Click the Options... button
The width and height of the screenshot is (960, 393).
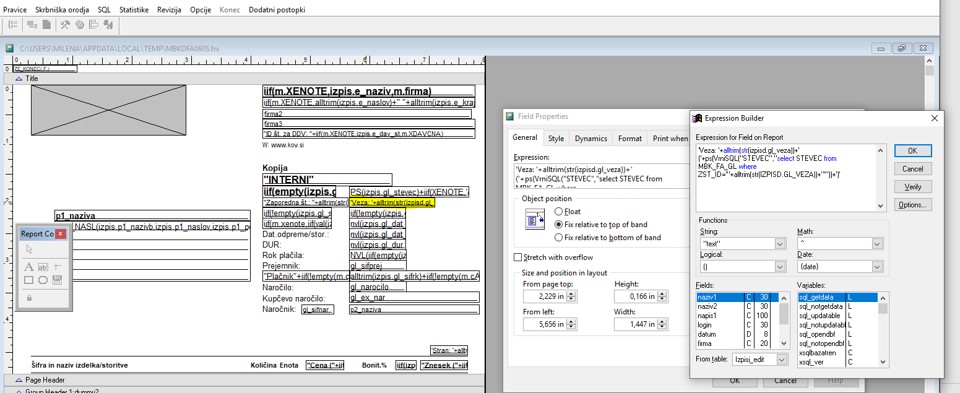point(912,205)
